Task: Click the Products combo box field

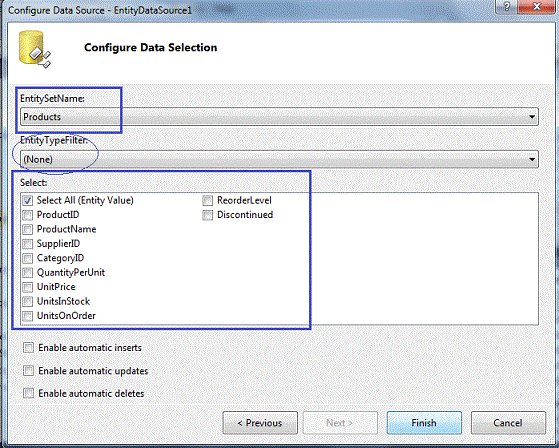Action: tap(279, 117)
